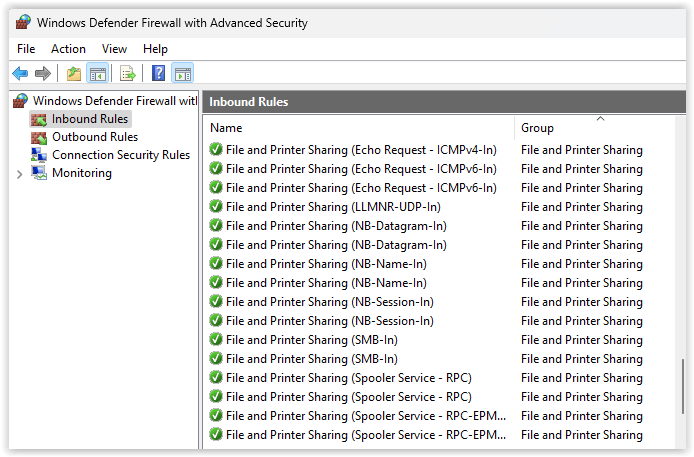Click the vertical scrollbar thumb in rules list
The image size is (694, 457).
tap(683, 387)
